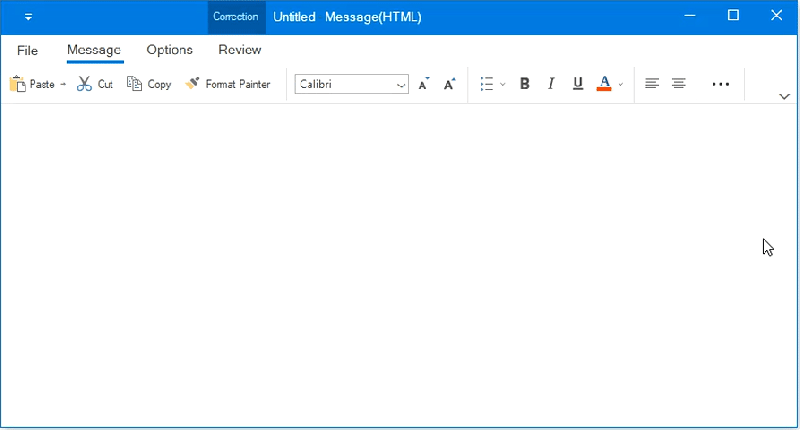The width and height of the screenshot is (800, 430).
Task: Toggle underline formatting
Action: tap(578, 84)
